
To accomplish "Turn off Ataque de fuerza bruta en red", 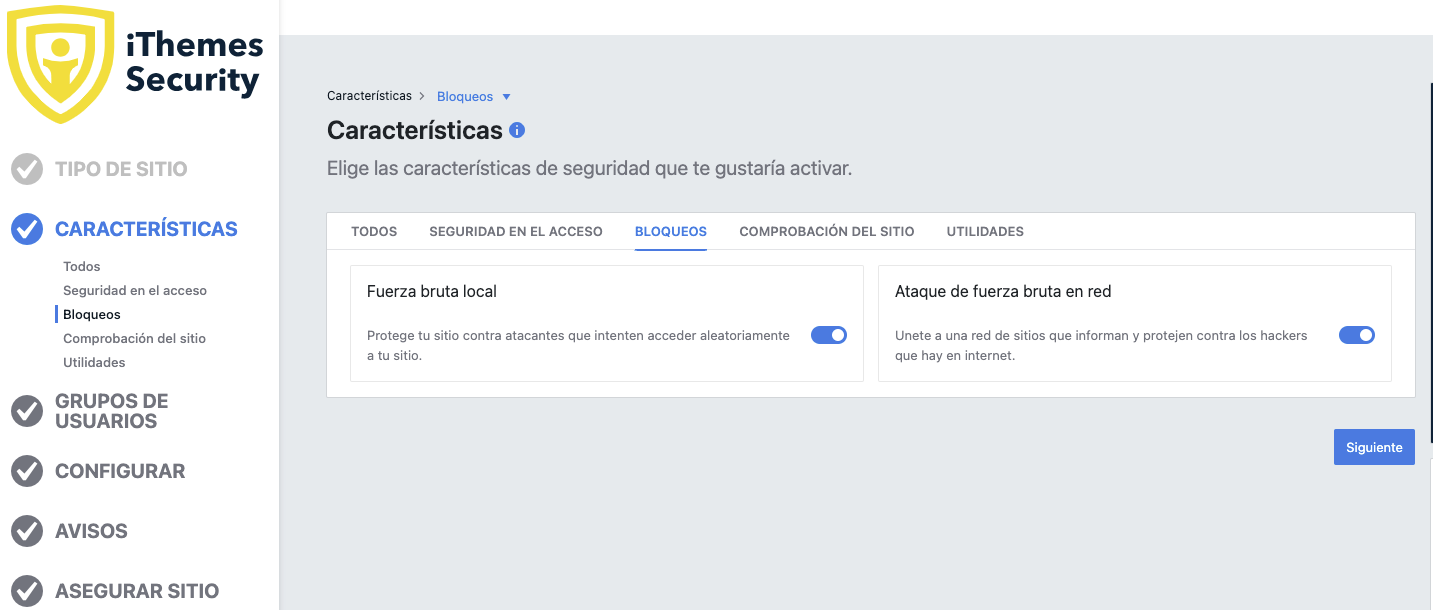I will click(1357, 335).
